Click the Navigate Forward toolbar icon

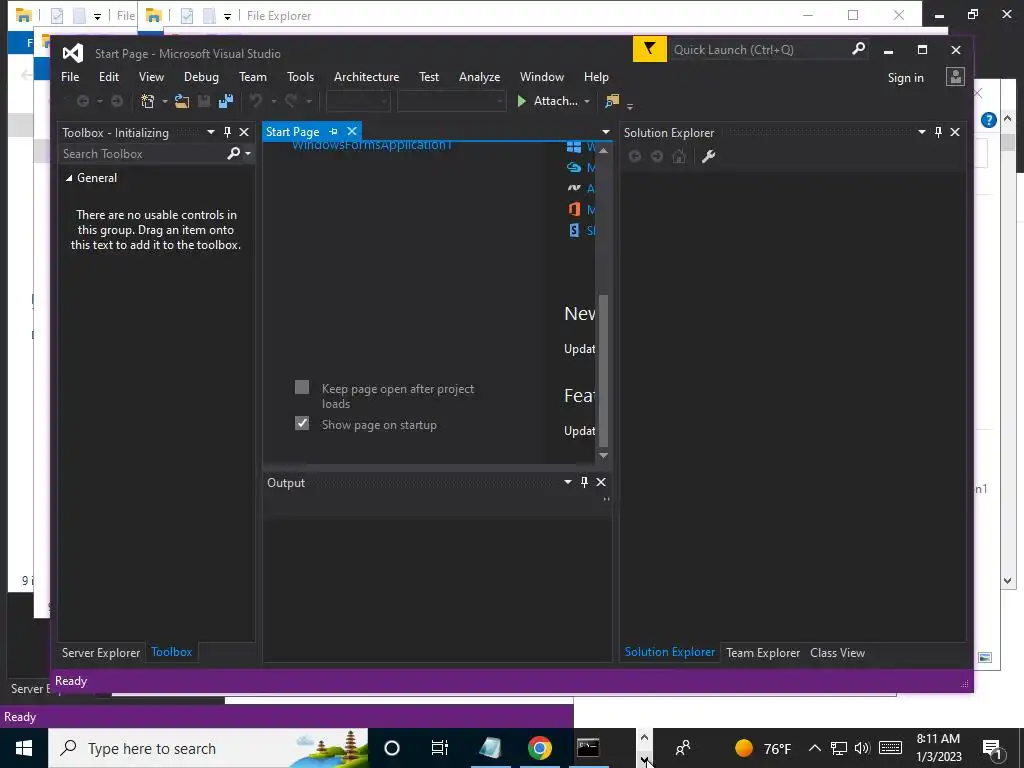point(117,101)
